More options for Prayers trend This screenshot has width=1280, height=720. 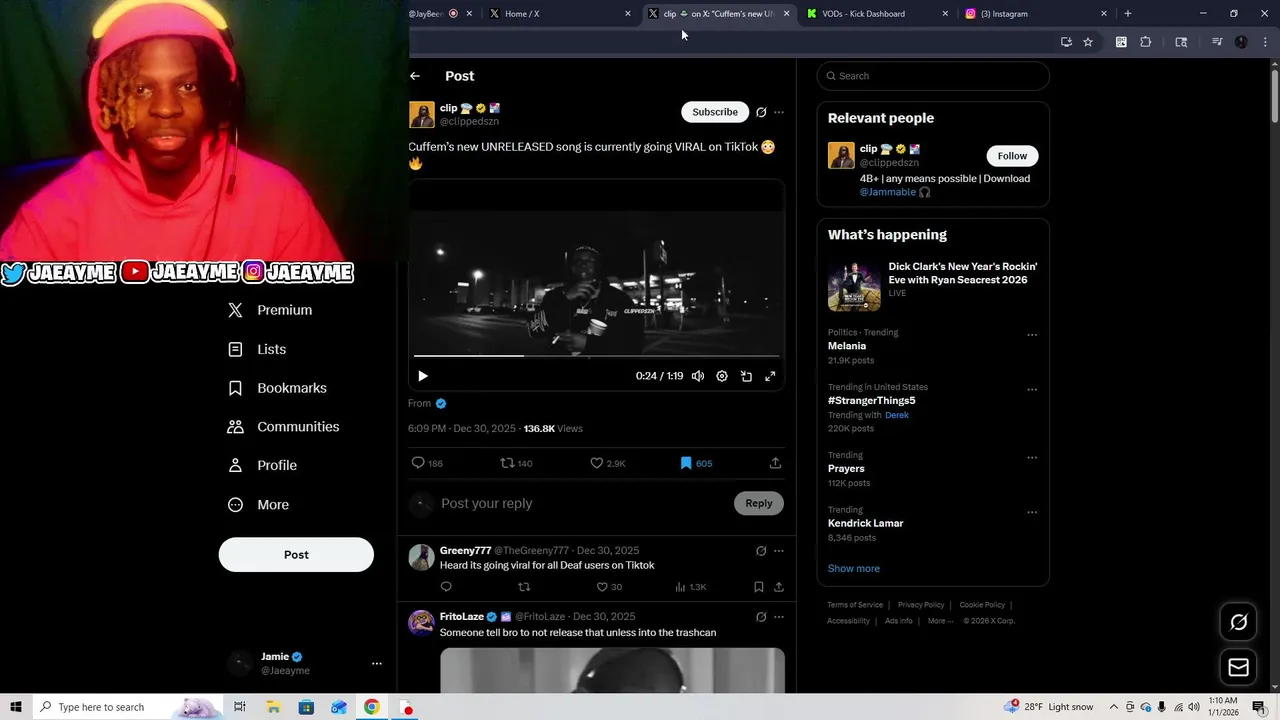(1032, 458)
